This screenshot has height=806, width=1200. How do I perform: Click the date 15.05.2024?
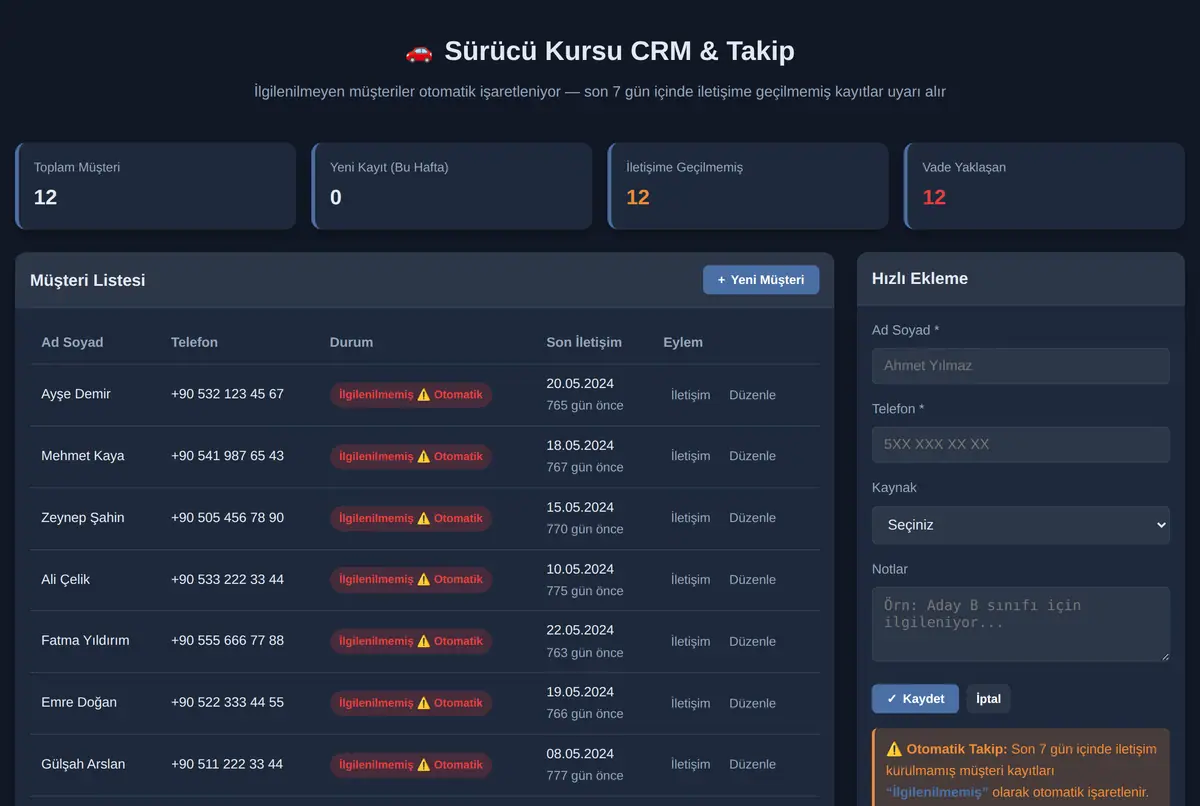580,508
